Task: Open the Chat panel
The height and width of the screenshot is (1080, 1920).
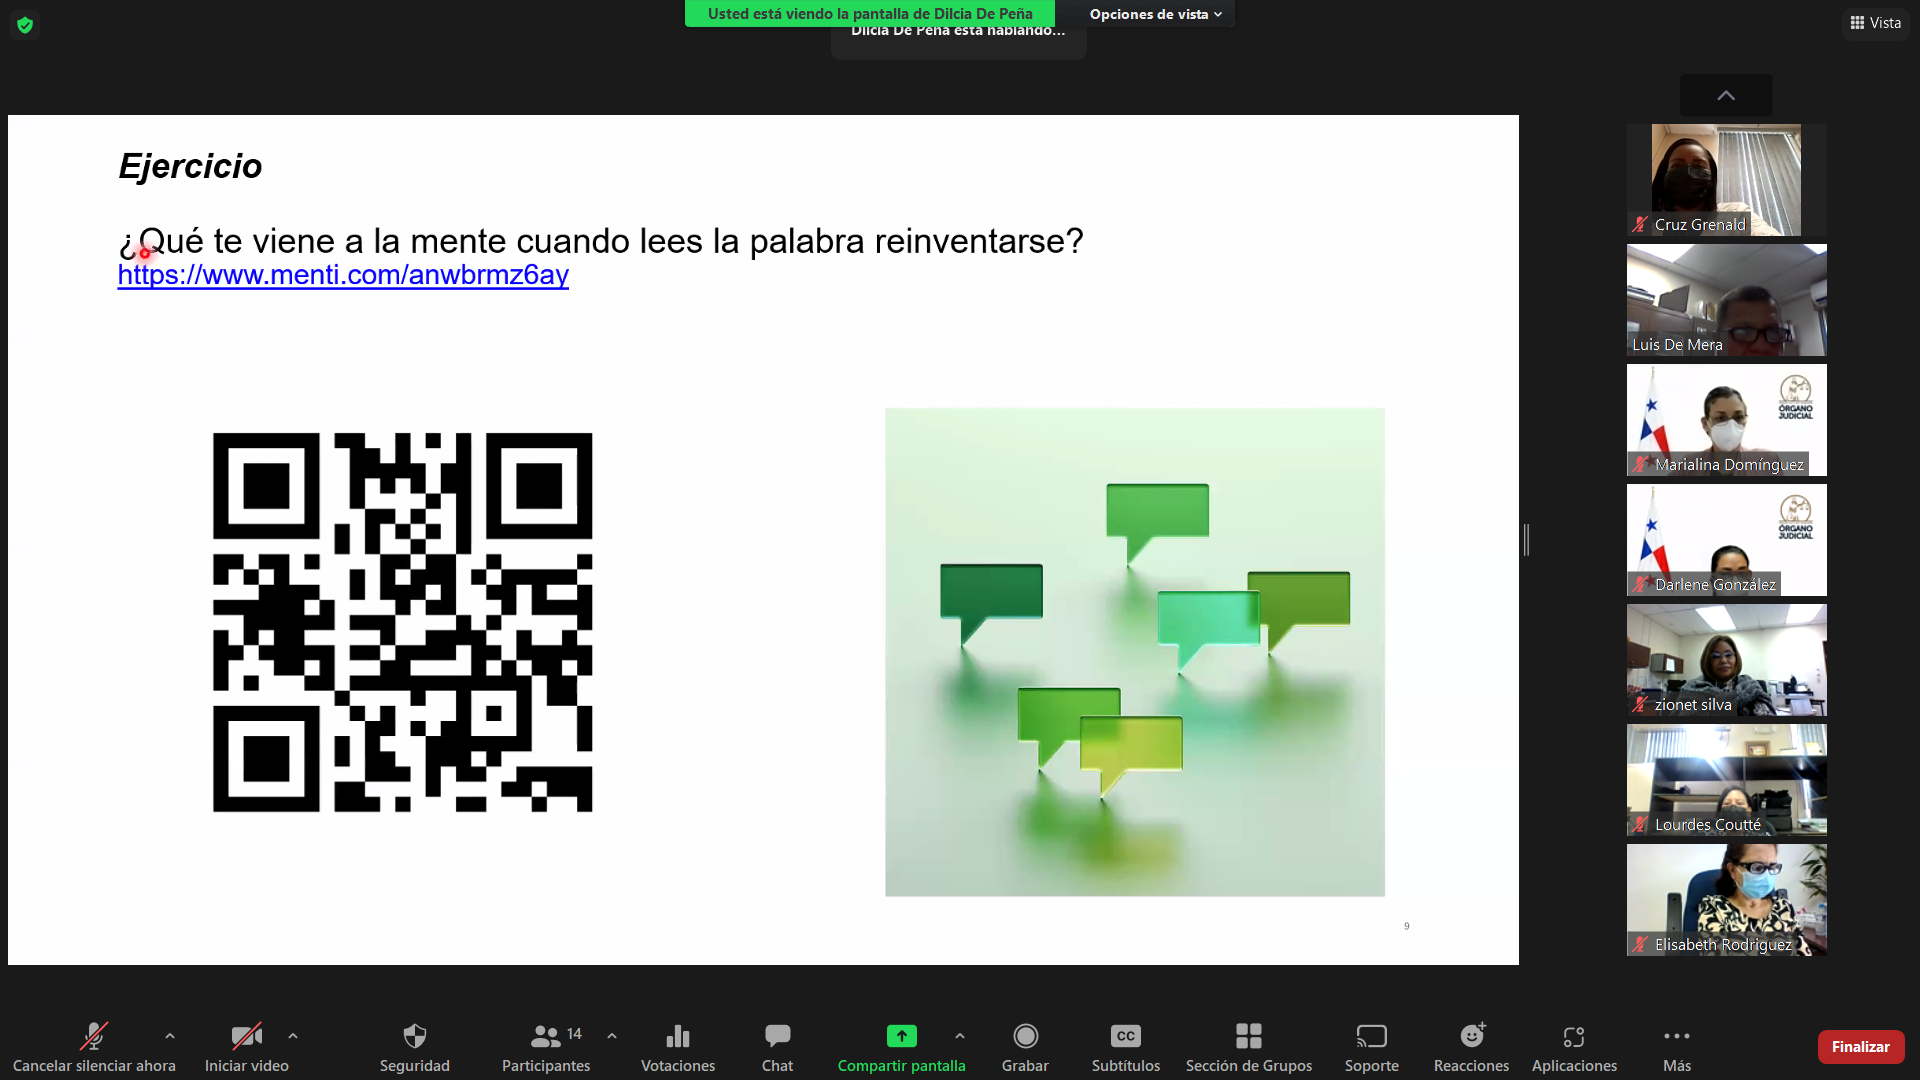Action: click(777, 1047)
